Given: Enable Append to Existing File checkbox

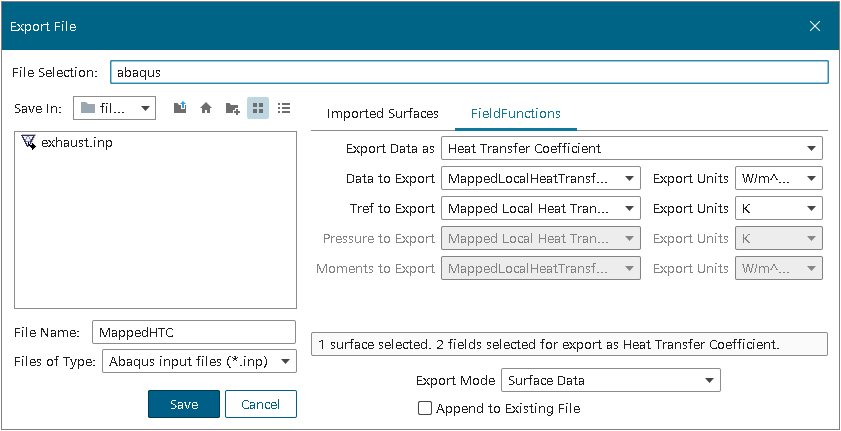Looking at the screenshot, I should coord(425,408).
